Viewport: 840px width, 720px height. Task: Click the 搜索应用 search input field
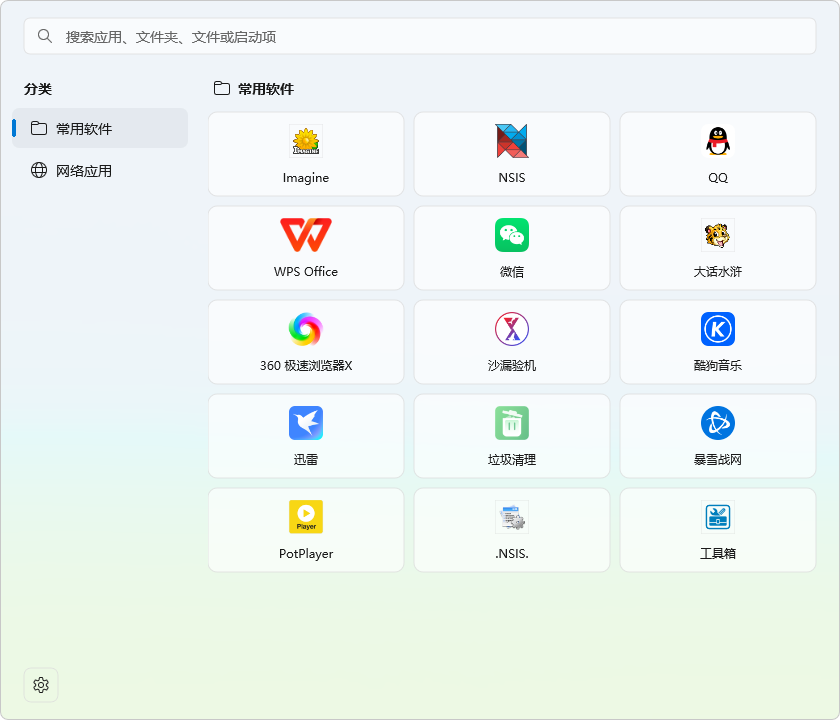pyautogui.click(x=420, y=36)
